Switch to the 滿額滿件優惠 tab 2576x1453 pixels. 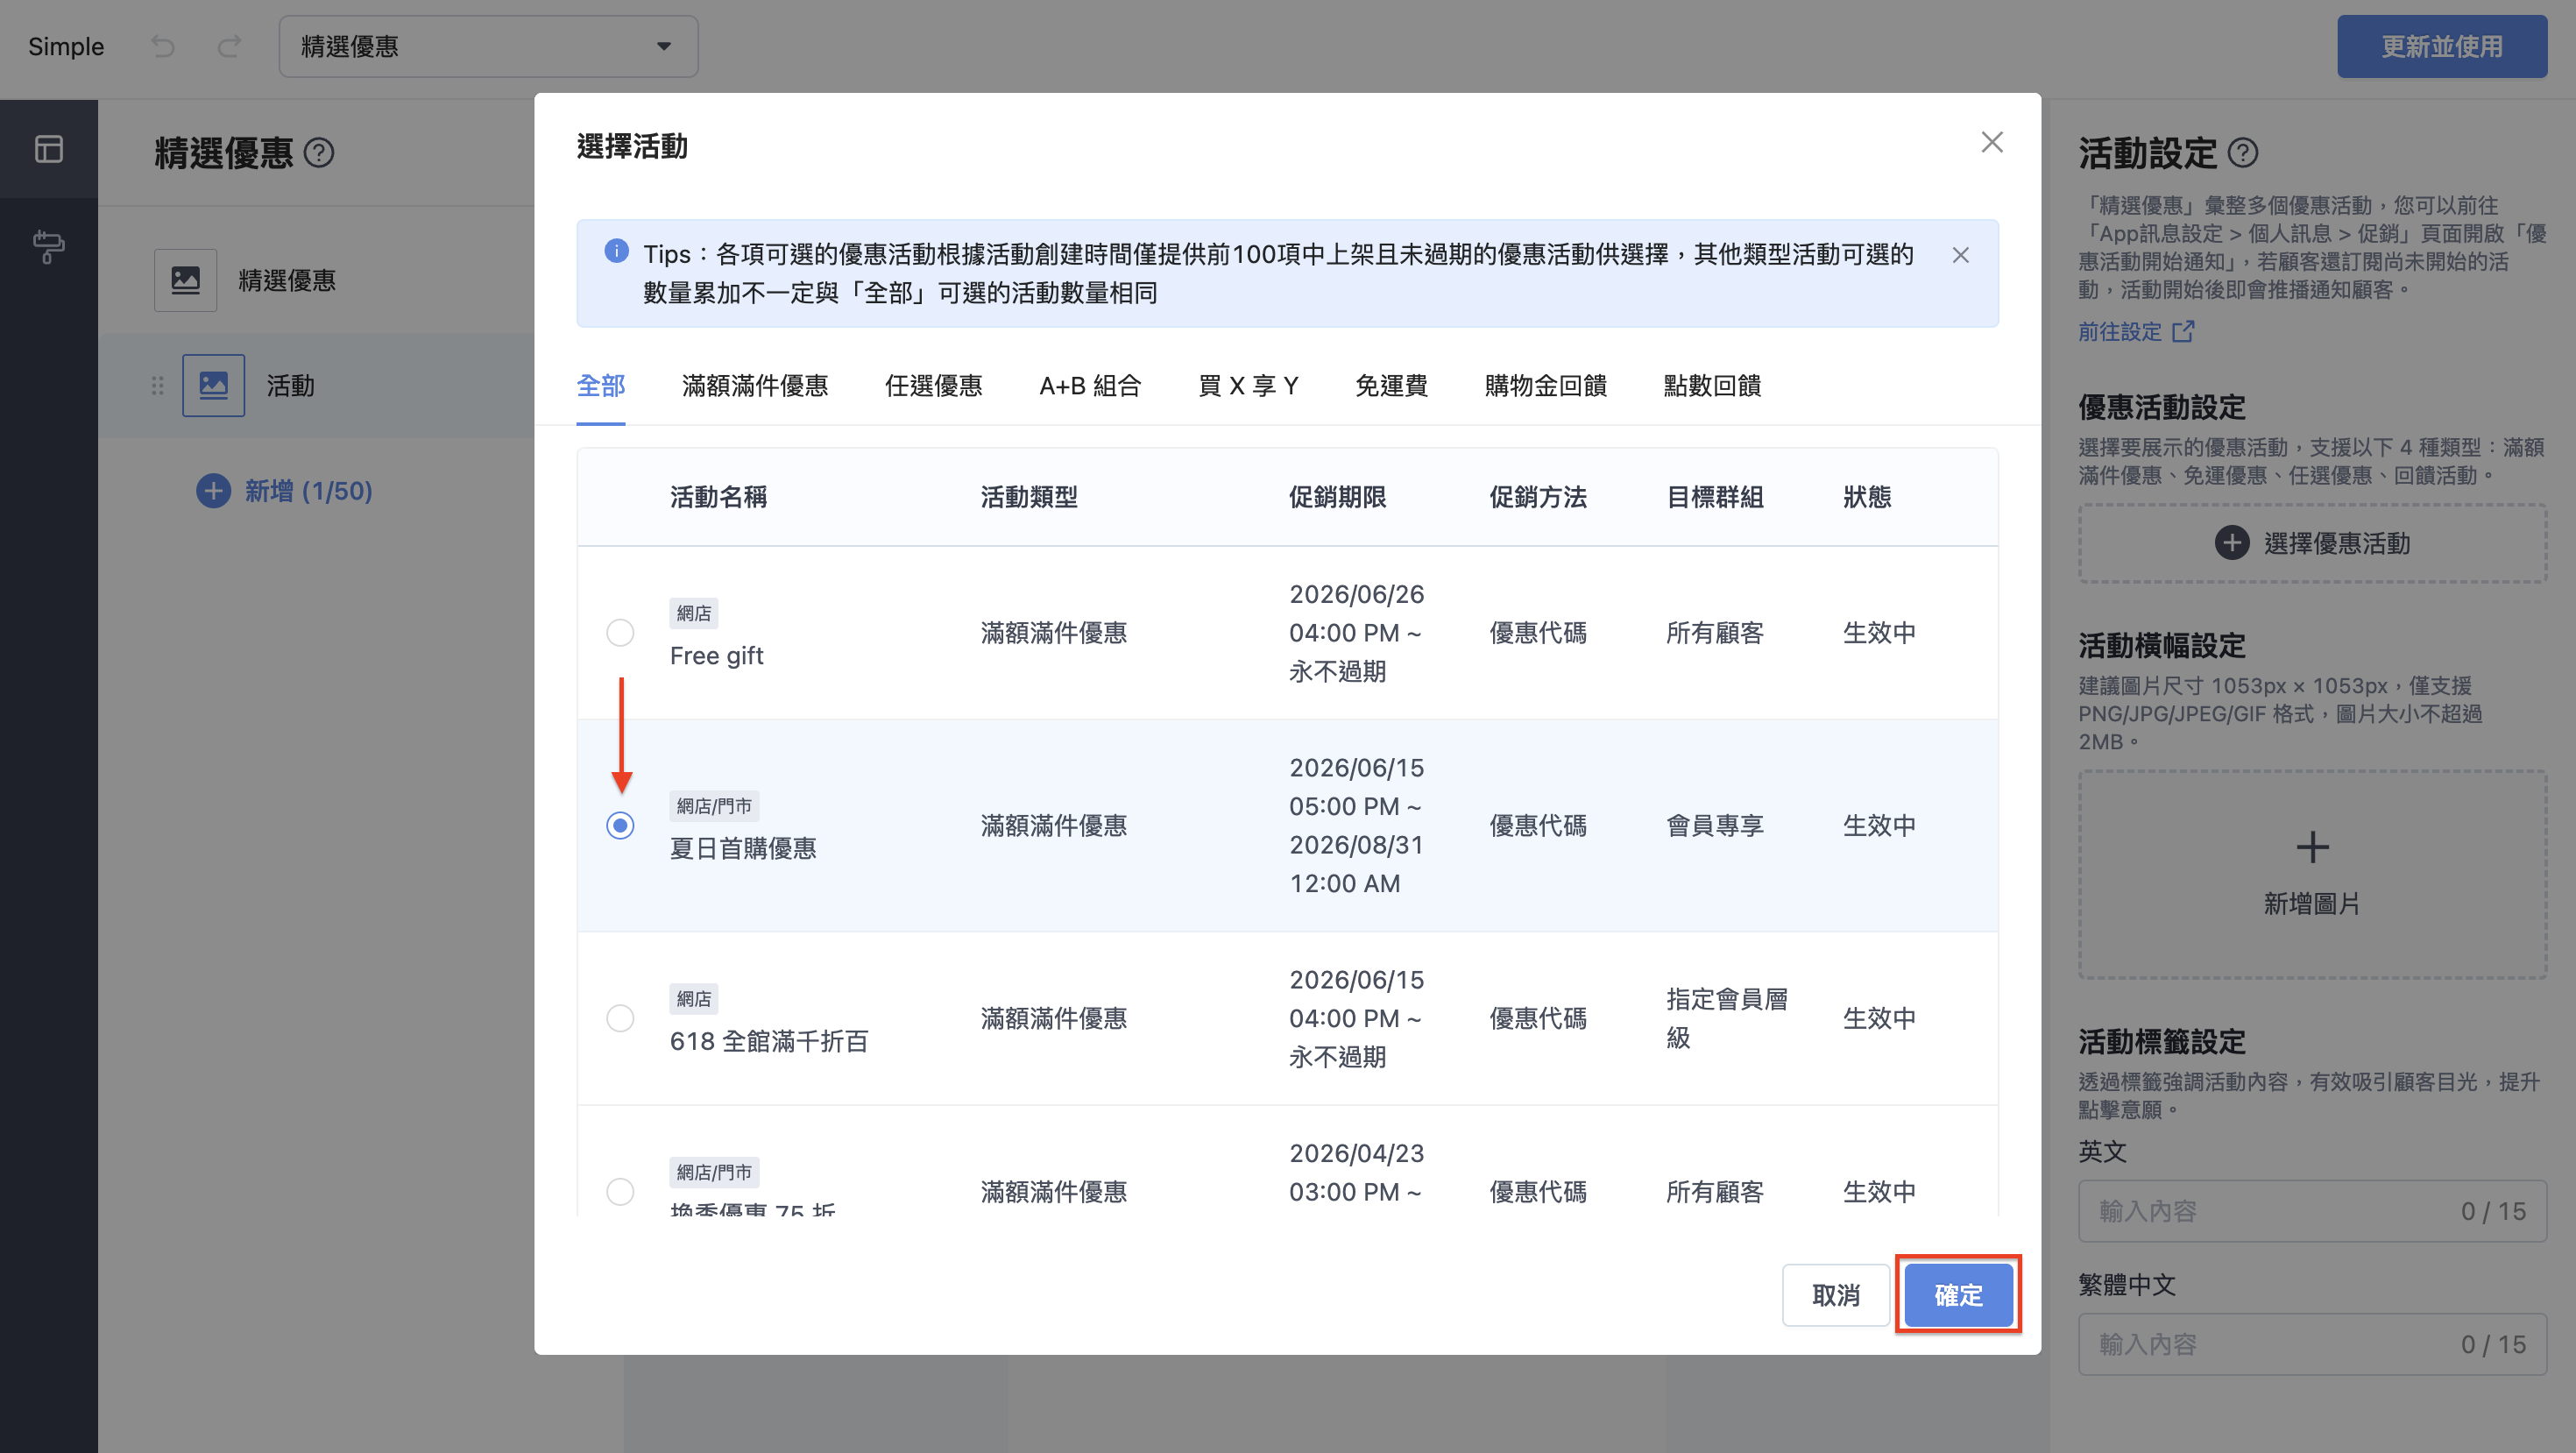pos(755,386)
